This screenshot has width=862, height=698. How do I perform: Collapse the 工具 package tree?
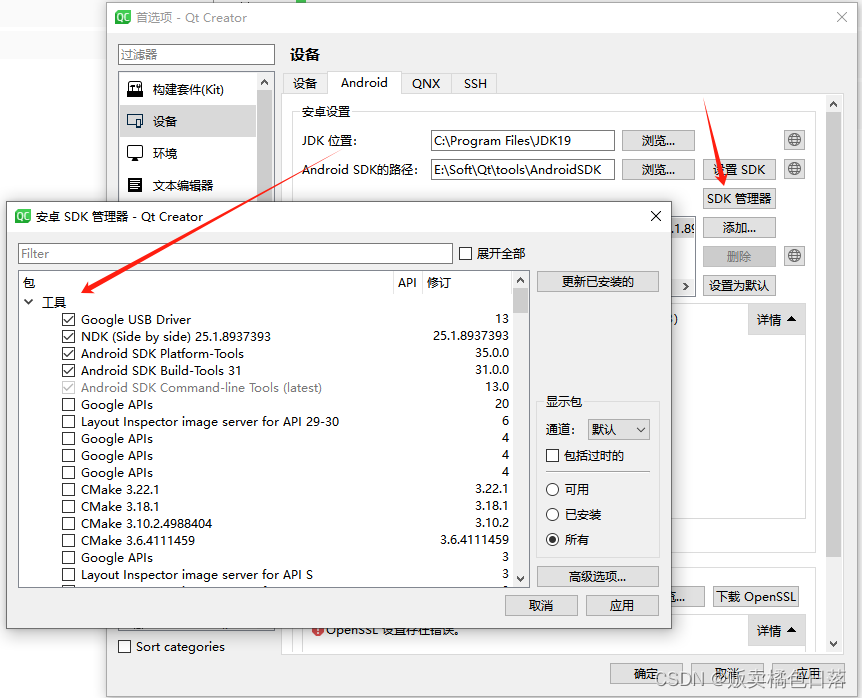coord(28,301)
